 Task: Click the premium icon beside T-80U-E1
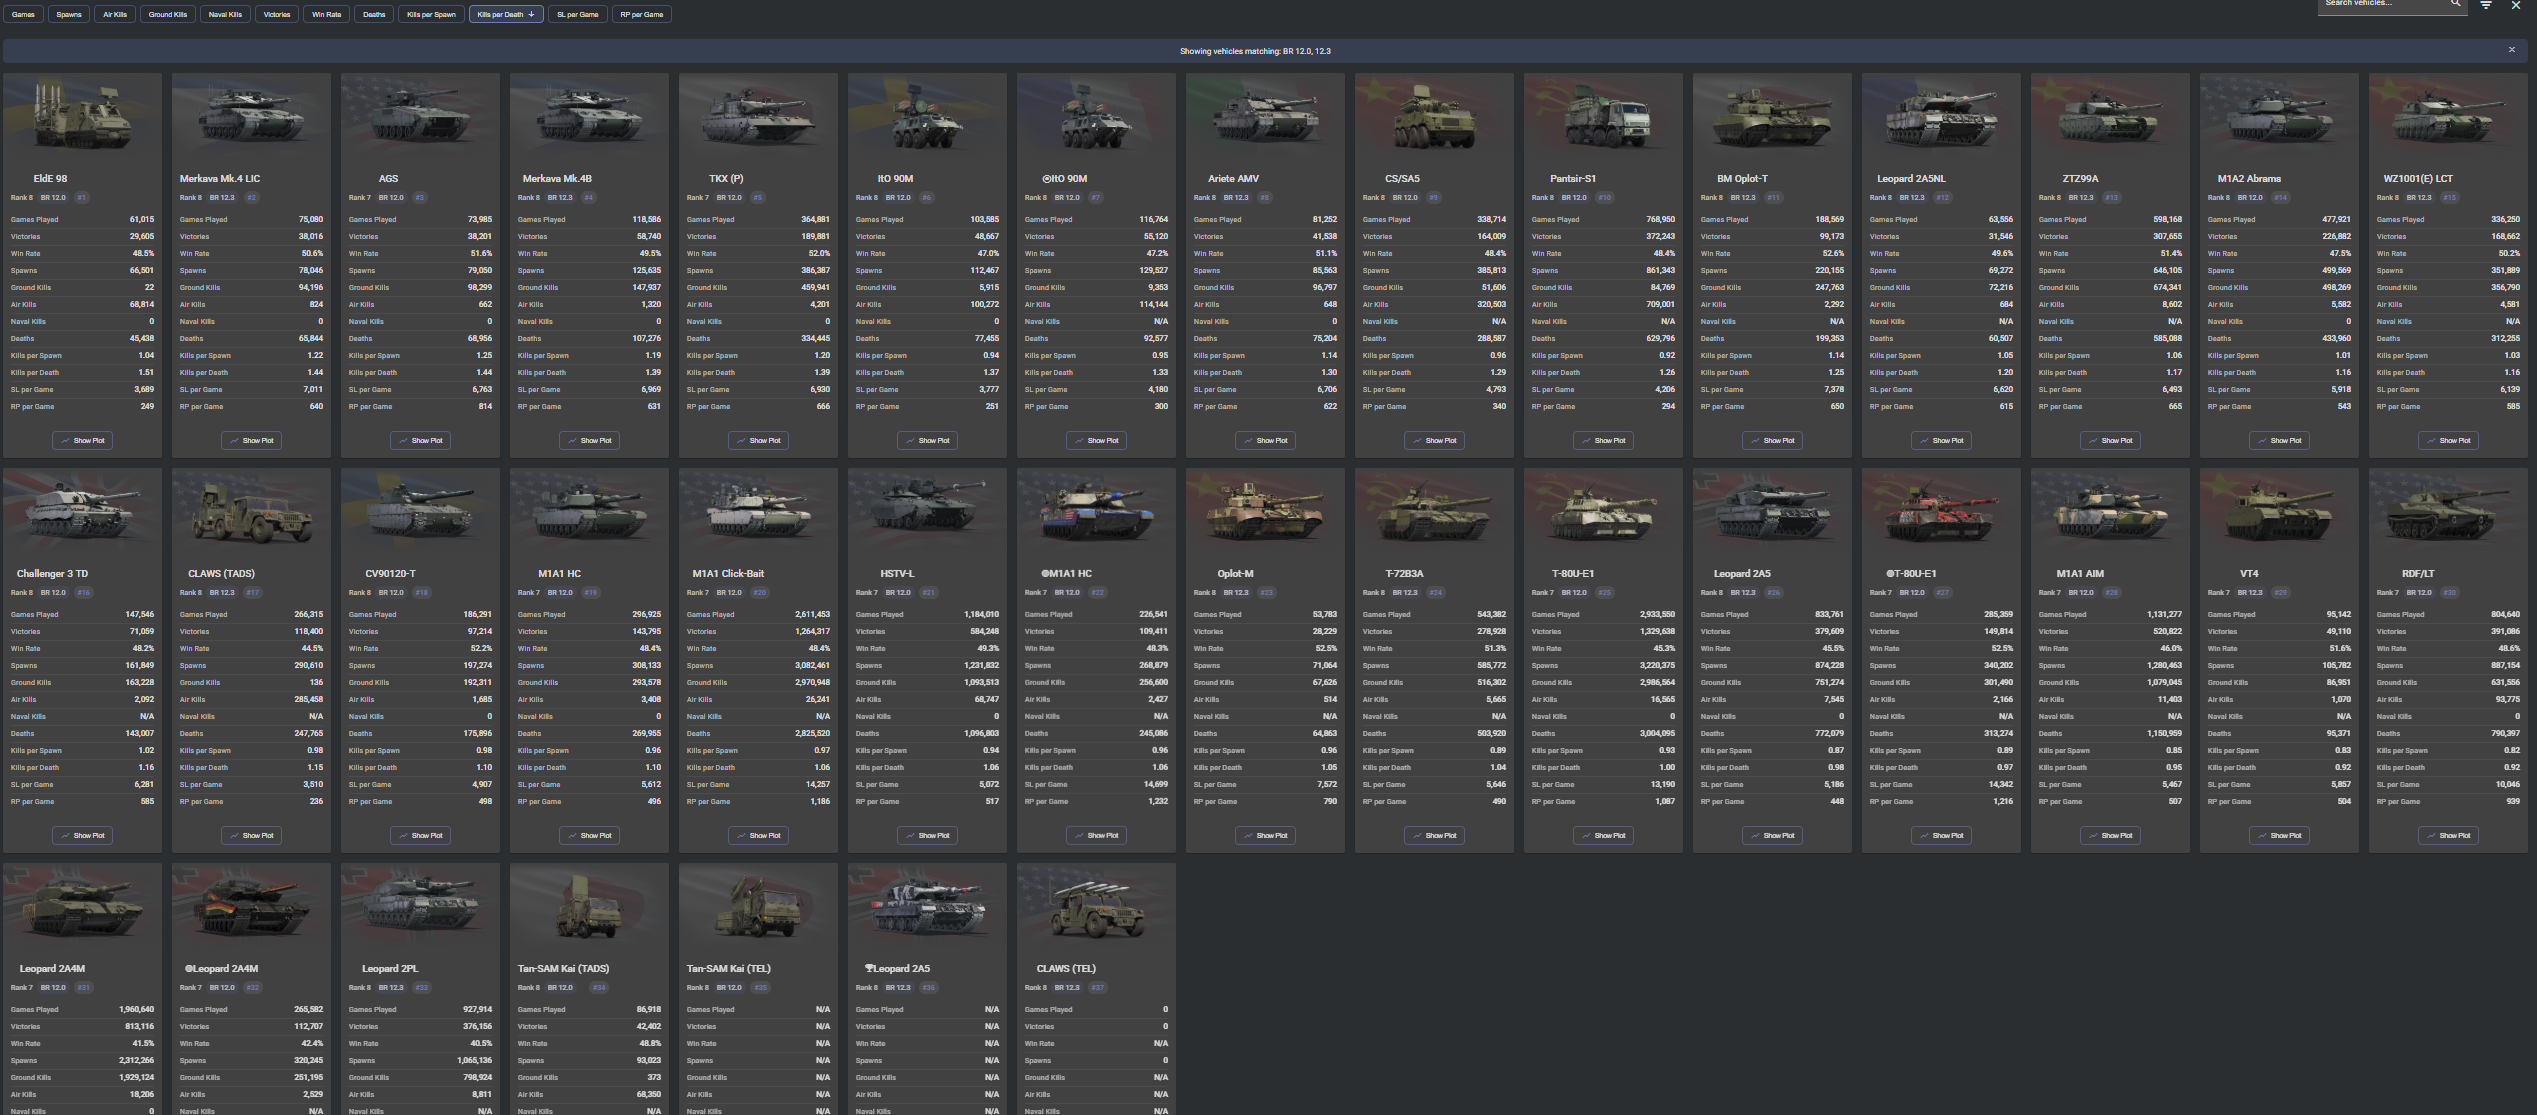pos(1890,574)
